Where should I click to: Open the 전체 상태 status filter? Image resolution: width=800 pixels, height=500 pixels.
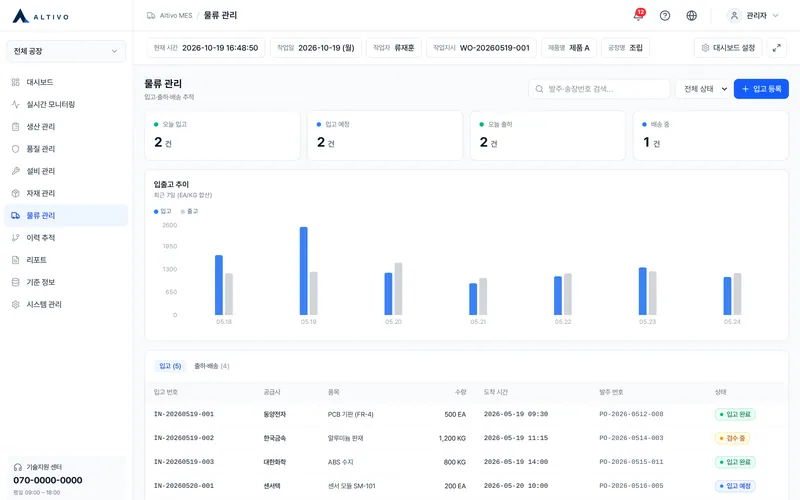(704, 89)
